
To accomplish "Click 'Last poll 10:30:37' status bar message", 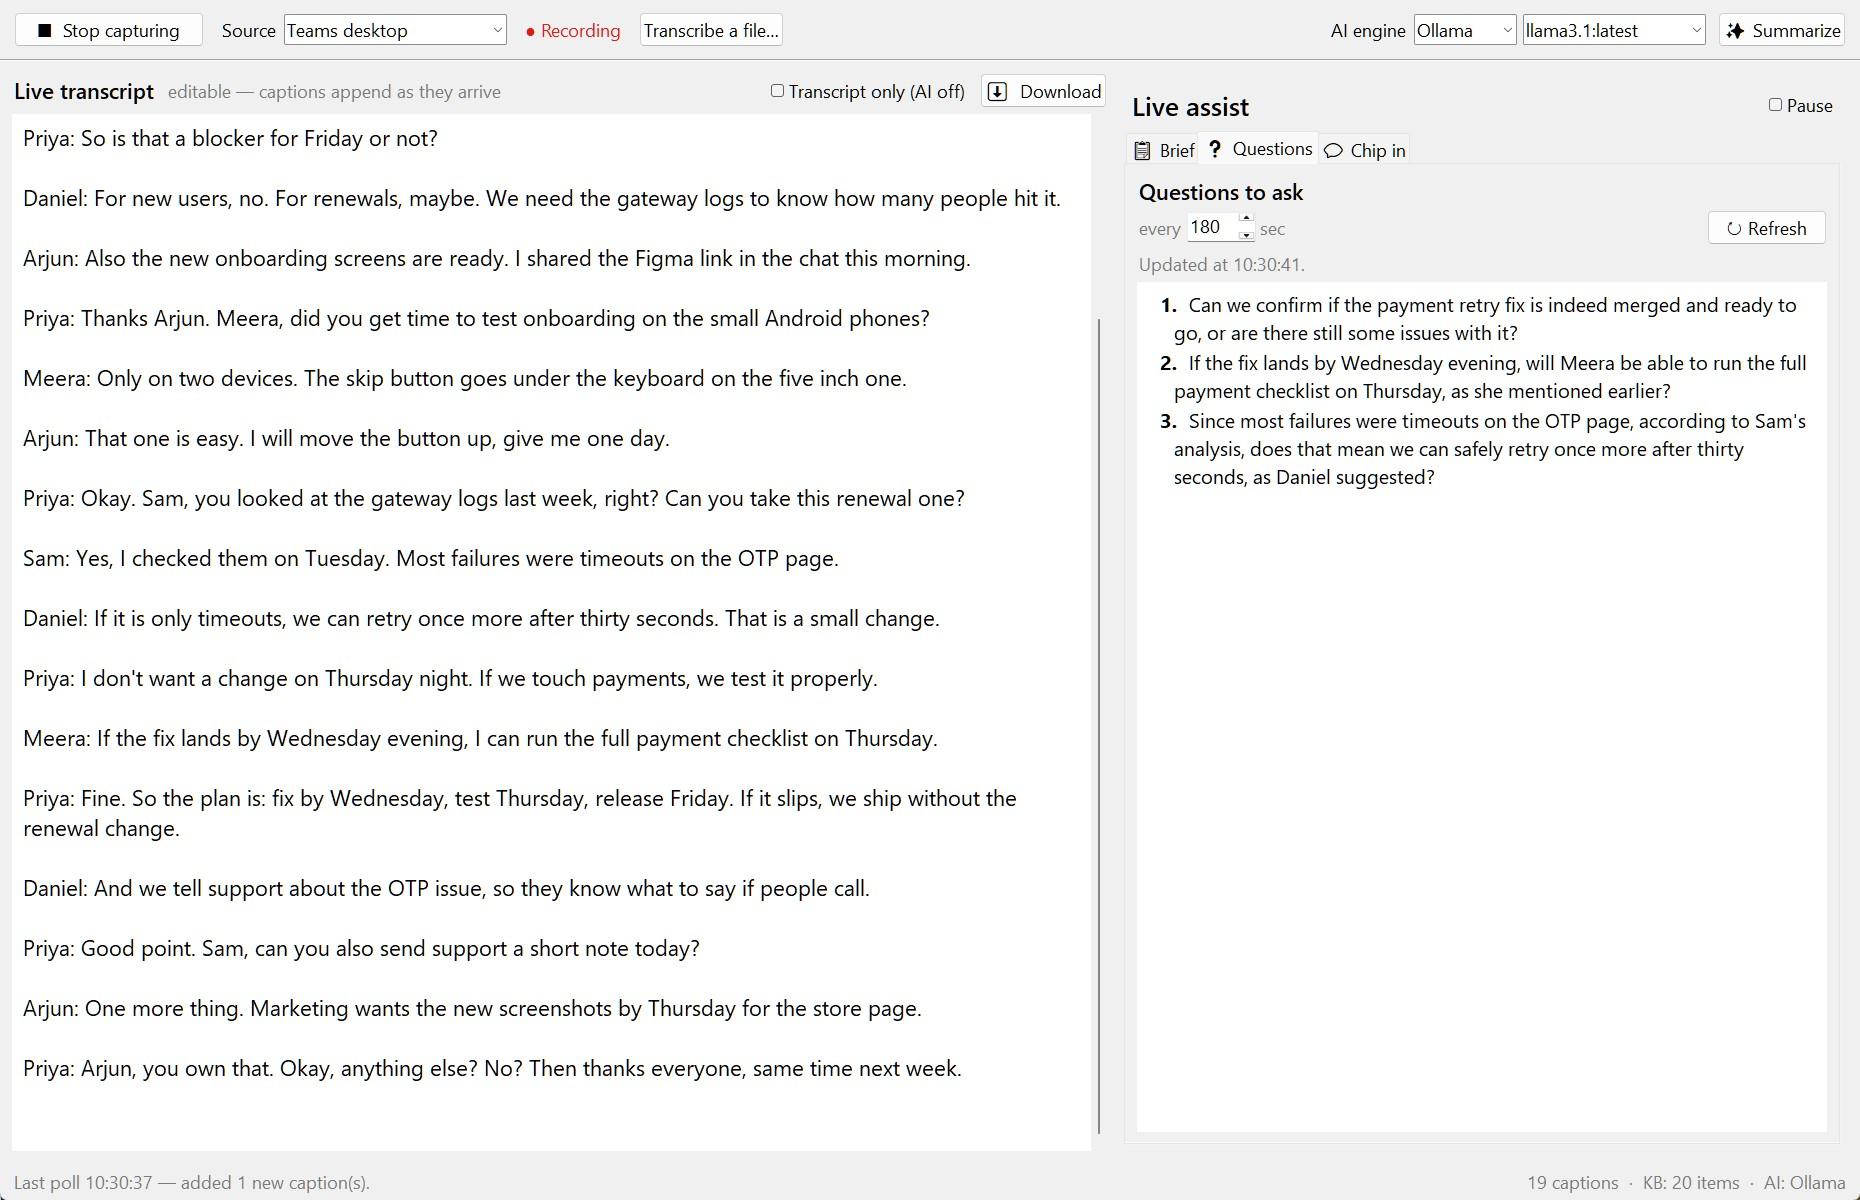I will click(x=192, y=1182).
